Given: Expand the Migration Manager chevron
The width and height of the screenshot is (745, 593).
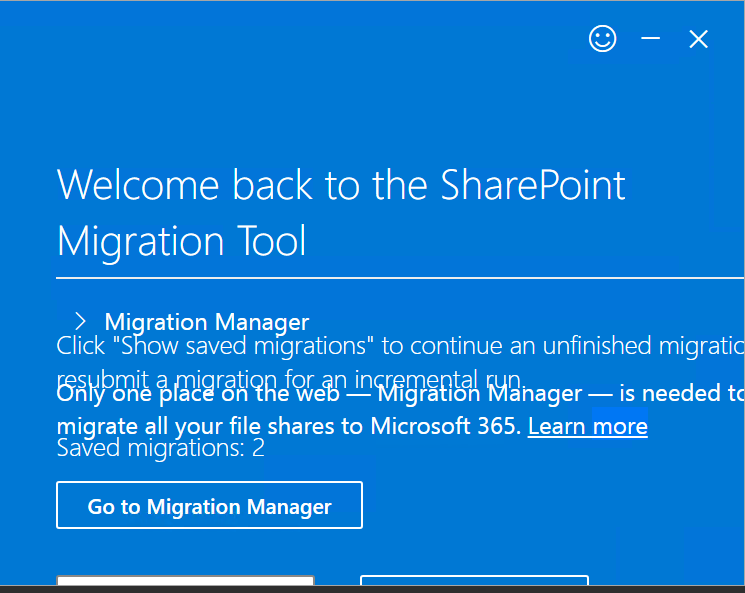Looking at the screenshot, I should 81,322.
